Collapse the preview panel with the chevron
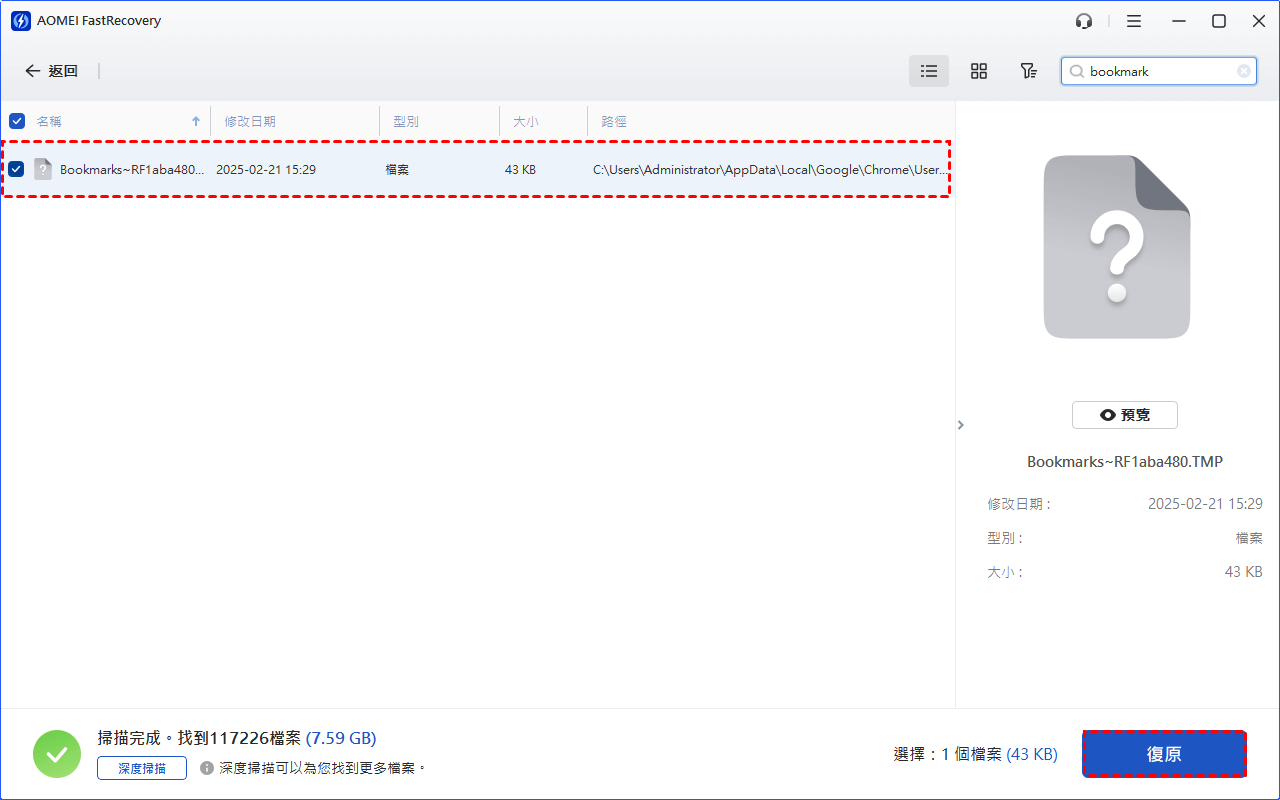The height and width of the screenshot is (800, 1280). [x=961, y=425]
